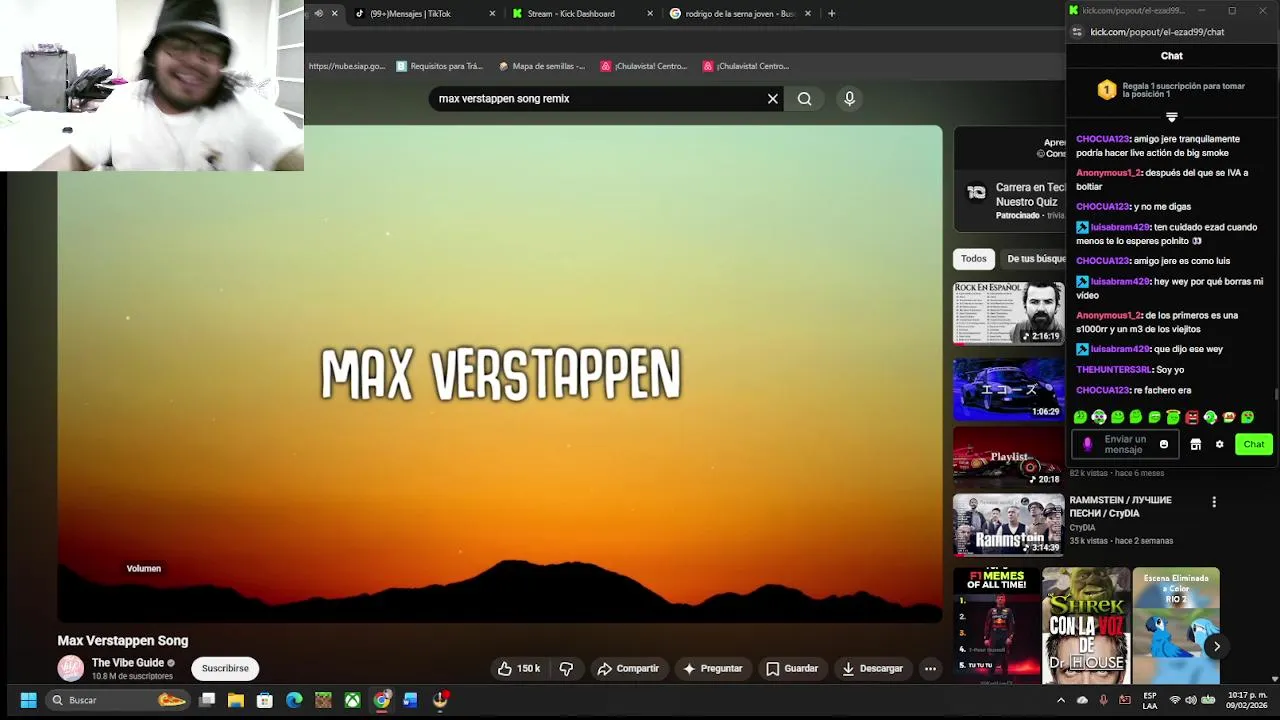Viewport: 1280px width, 720px height.
Task: Switch to Chrome in the taskbar
Action: point(381,700)
